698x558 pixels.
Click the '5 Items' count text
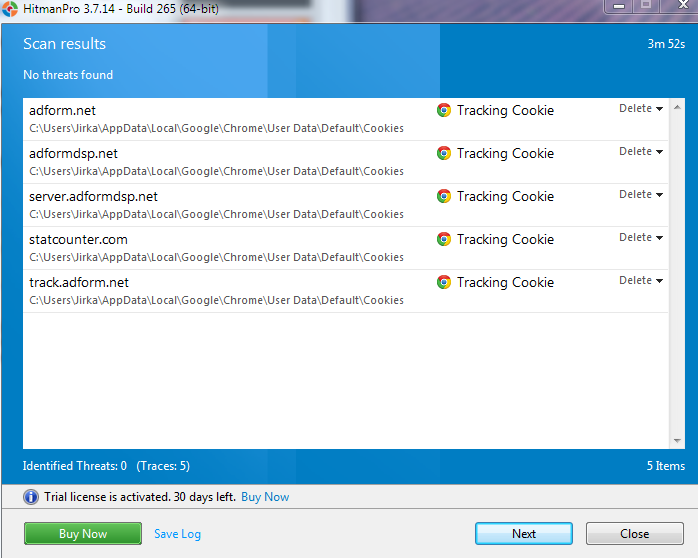click(x=666, y=466)
